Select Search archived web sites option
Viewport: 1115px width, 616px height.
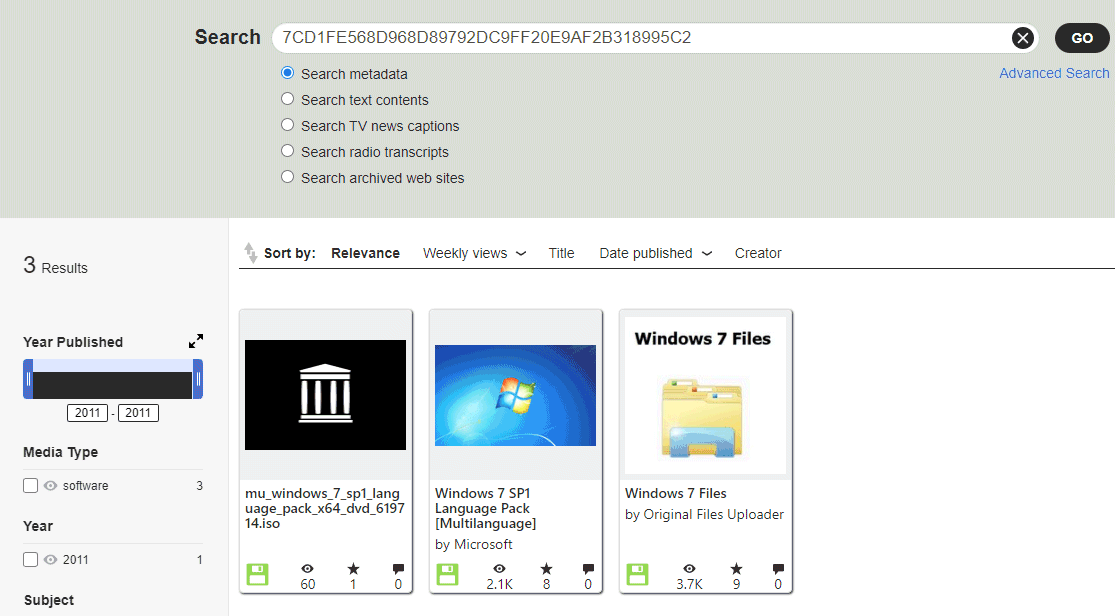(287, 176)
